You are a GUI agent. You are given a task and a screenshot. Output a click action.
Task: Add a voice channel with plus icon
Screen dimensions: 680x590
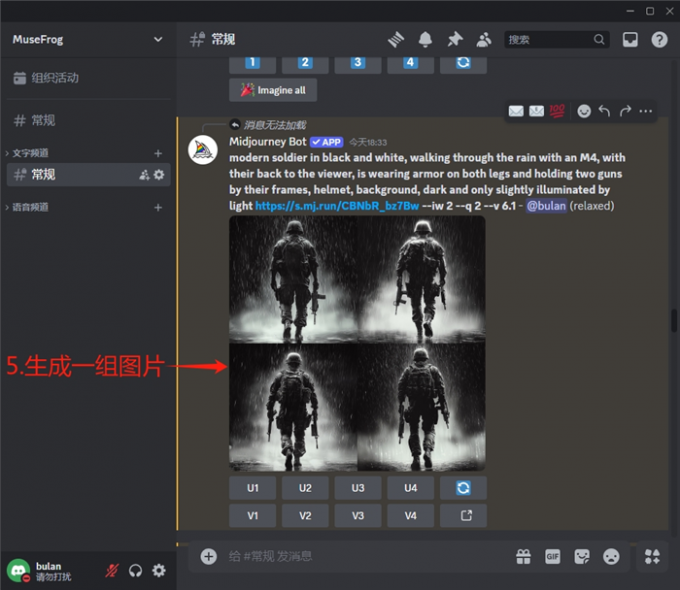pyautogui.click(x=158, y=207)
